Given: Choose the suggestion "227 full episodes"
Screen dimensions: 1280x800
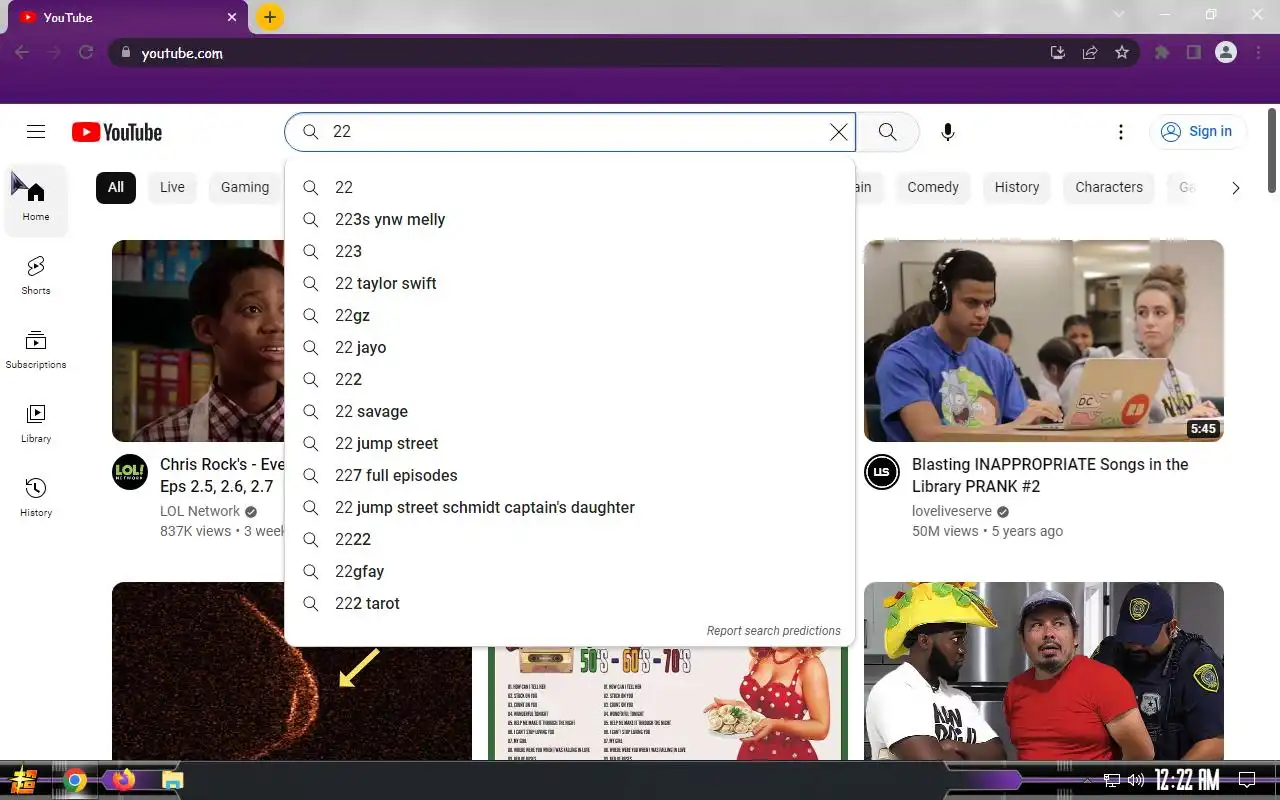Looking at the screenshot, I should tap(570, 475).
